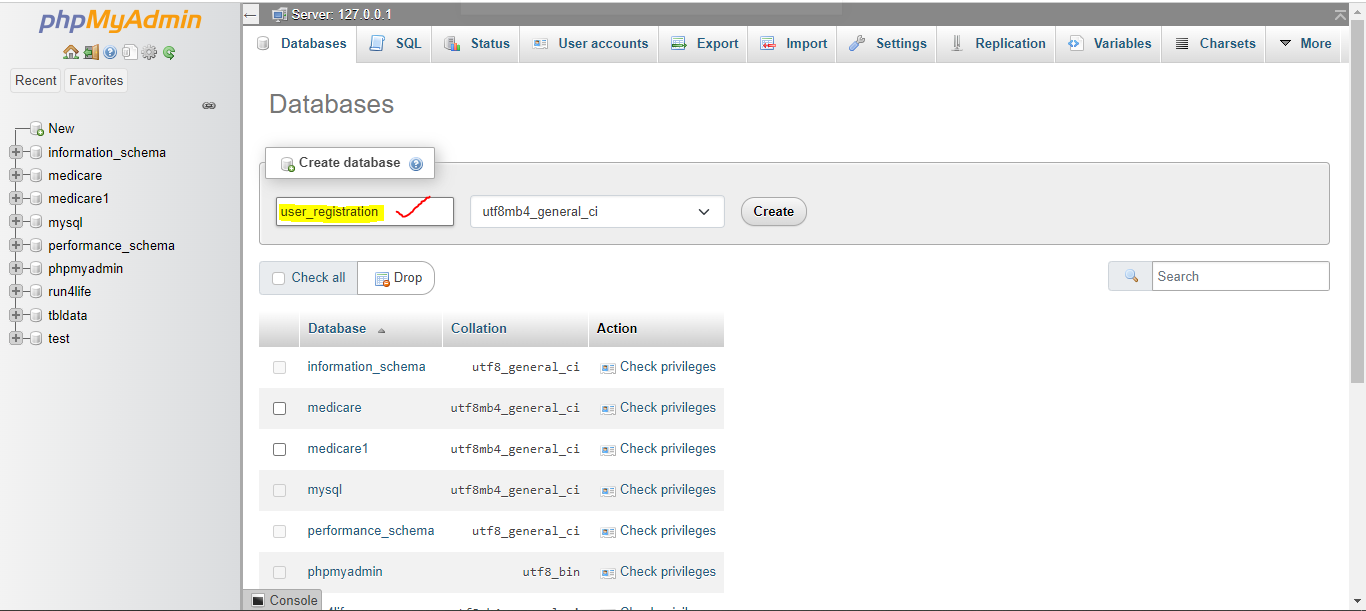Click the magnifier icon beside Search box
The image size is (1366, 611).
coord(1131,276)
